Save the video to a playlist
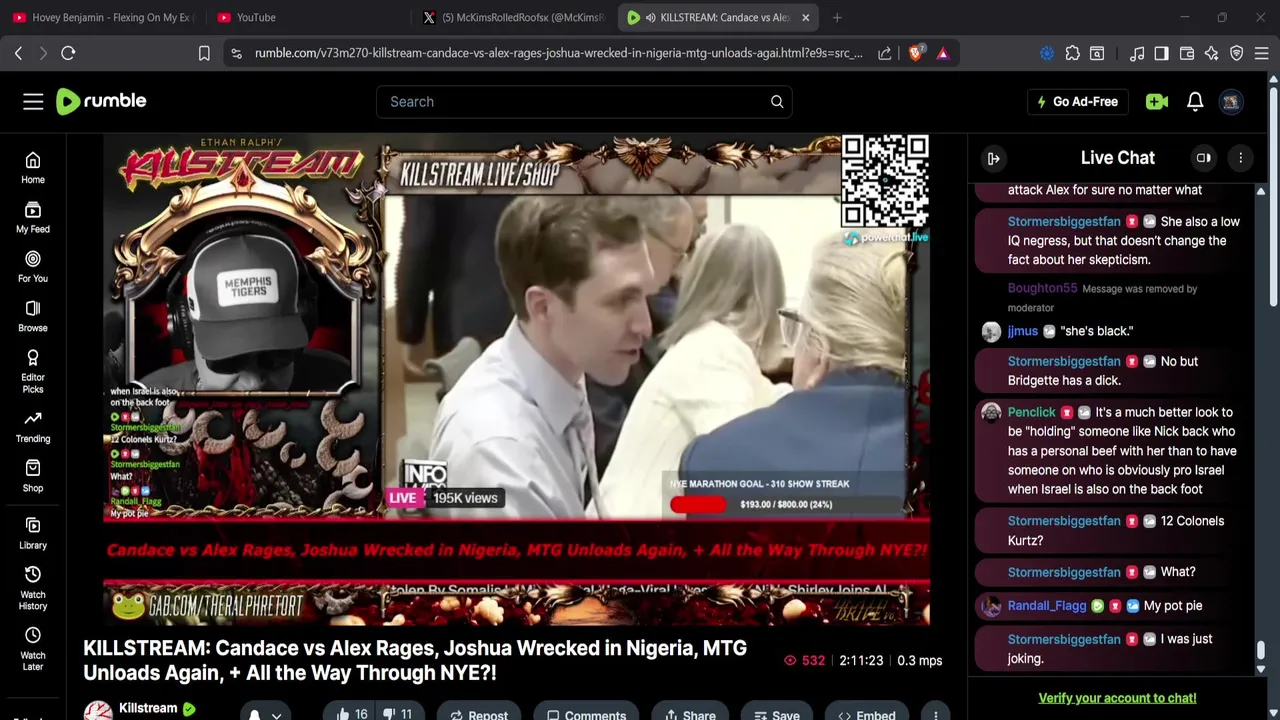The width and height of the screenshot is (1280, 720). click(x=777, y=714)
